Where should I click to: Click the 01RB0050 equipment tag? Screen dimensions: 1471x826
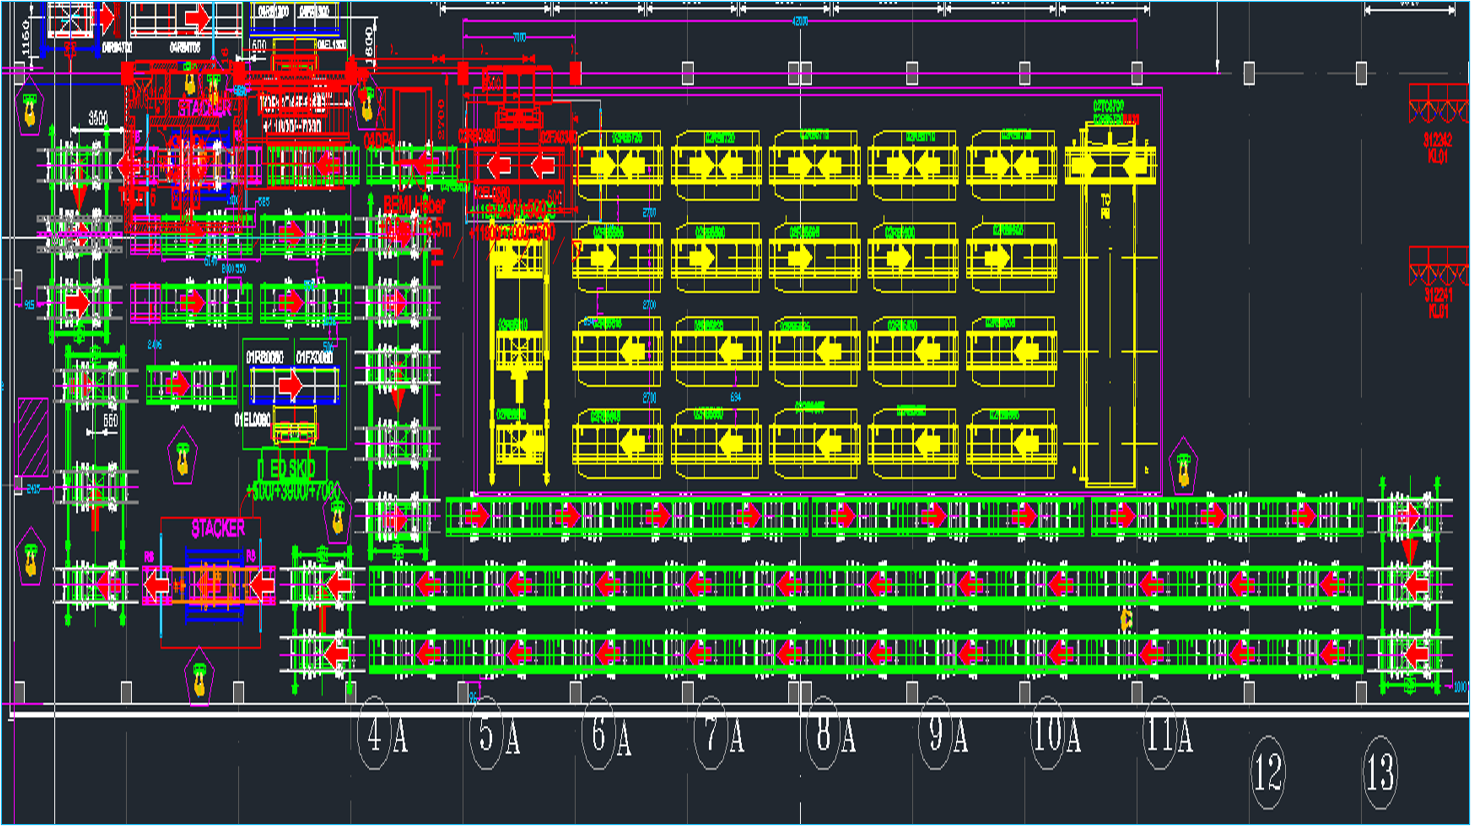(265, 357)
